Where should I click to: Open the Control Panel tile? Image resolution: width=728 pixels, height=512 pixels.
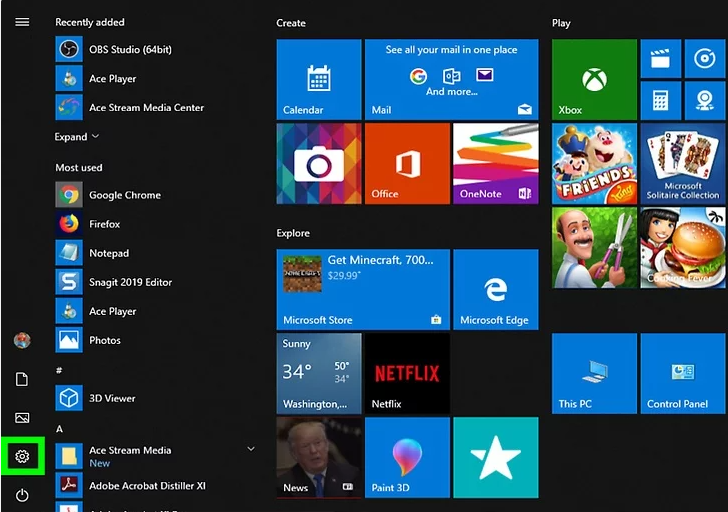coord(682,372)
